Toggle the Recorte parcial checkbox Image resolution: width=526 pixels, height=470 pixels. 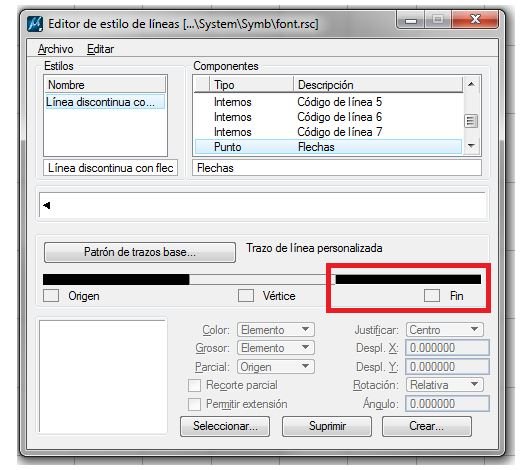click(195, 385)
